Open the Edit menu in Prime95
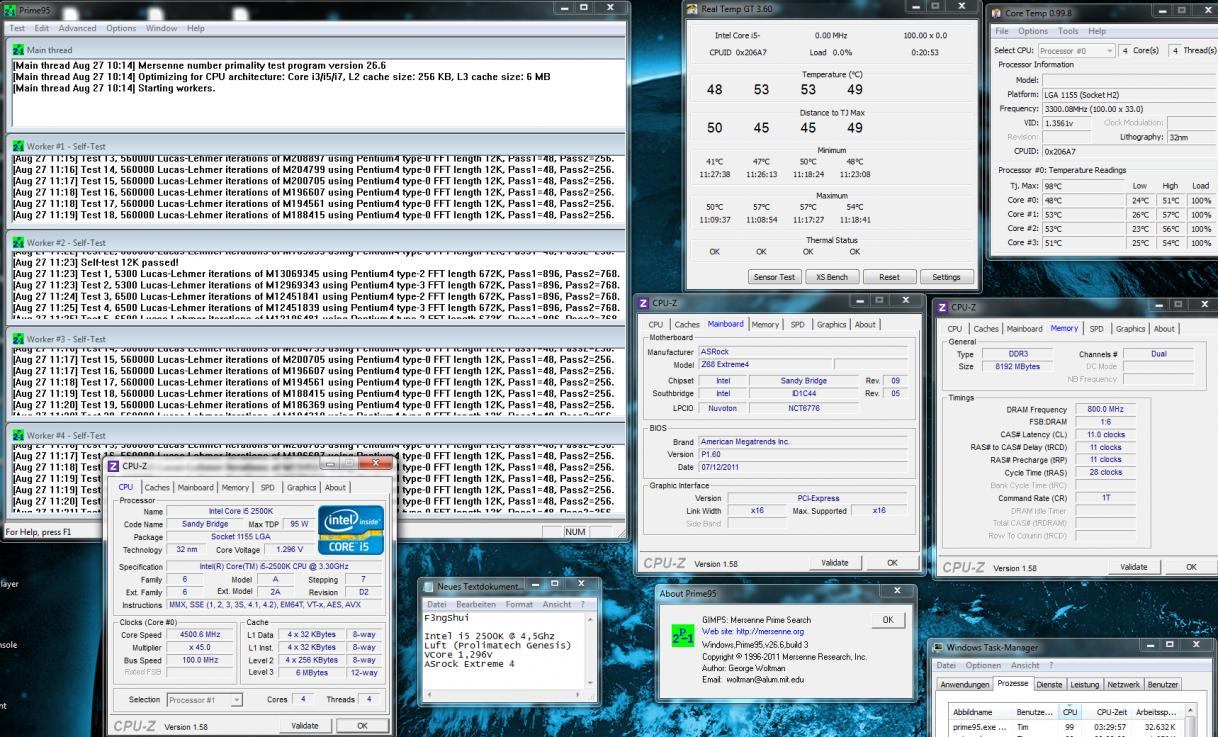The height and width of the screenshot is (737, 1218). [x=40, y=28]
